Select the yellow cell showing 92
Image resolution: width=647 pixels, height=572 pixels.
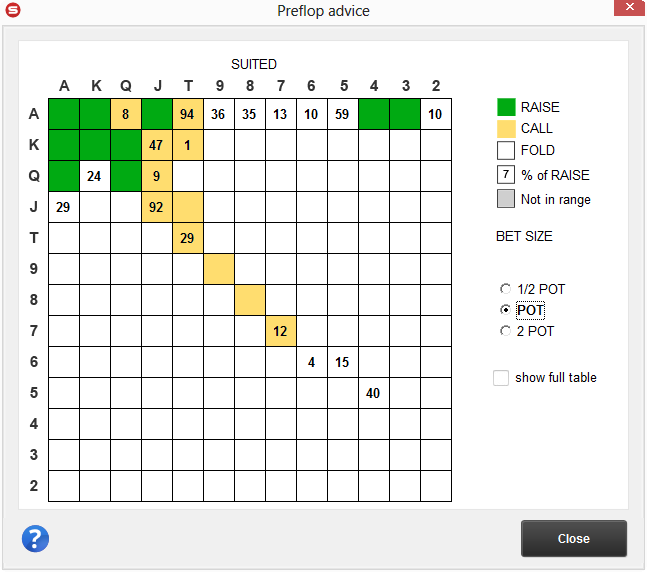pos(156,208)
